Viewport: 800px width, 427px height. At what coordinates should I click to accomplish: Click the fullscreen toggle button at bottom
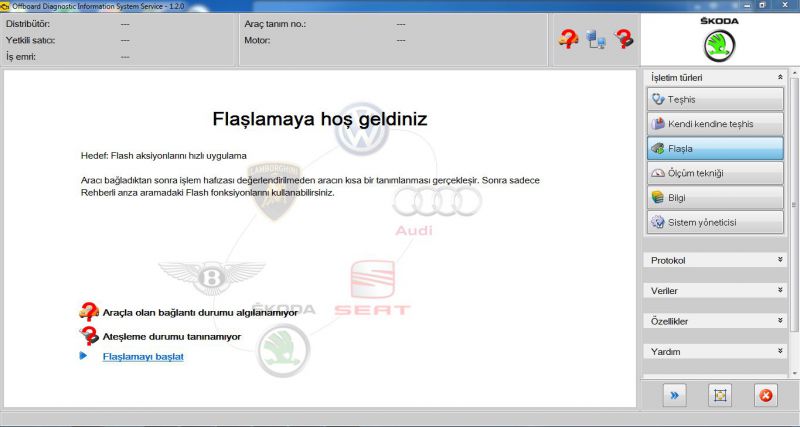(720, 395)
